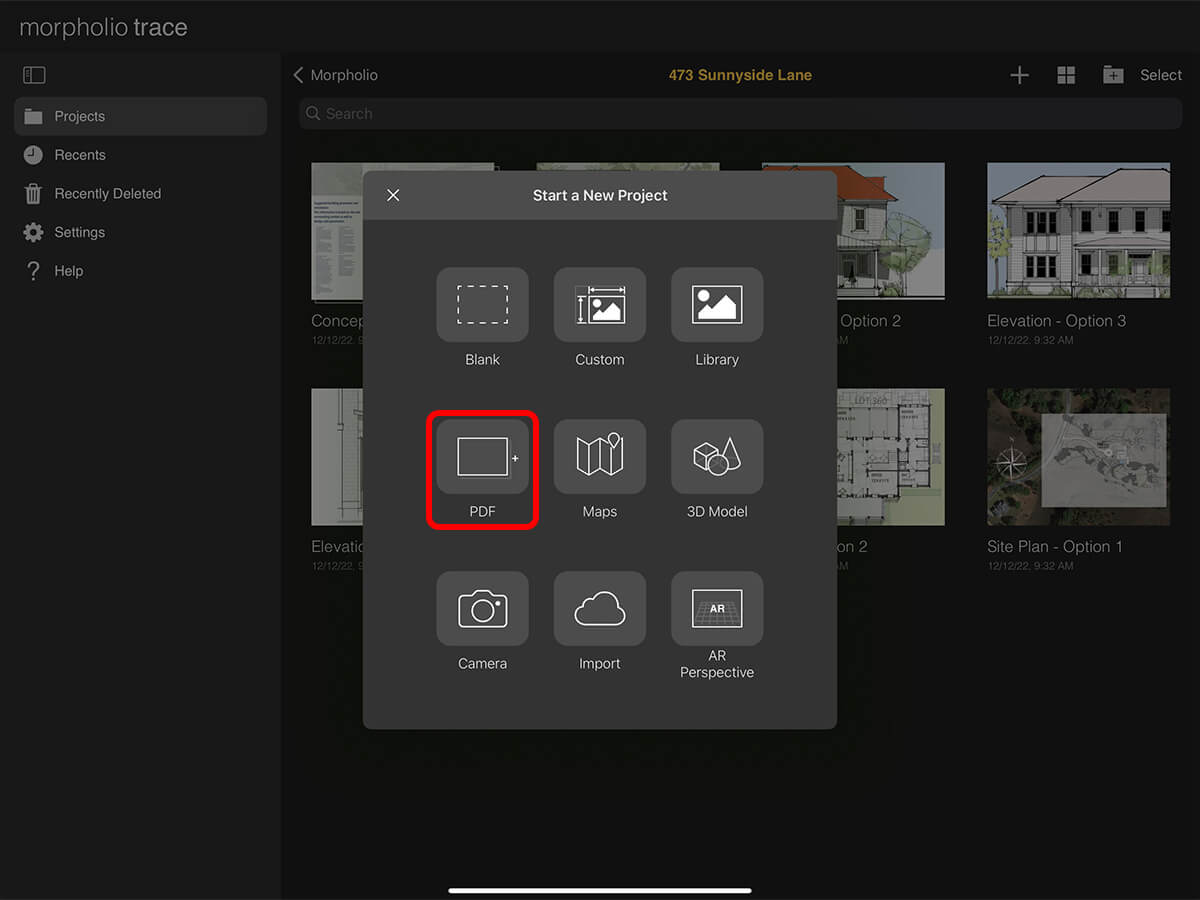Focus the Search field

tap(741, 114)
